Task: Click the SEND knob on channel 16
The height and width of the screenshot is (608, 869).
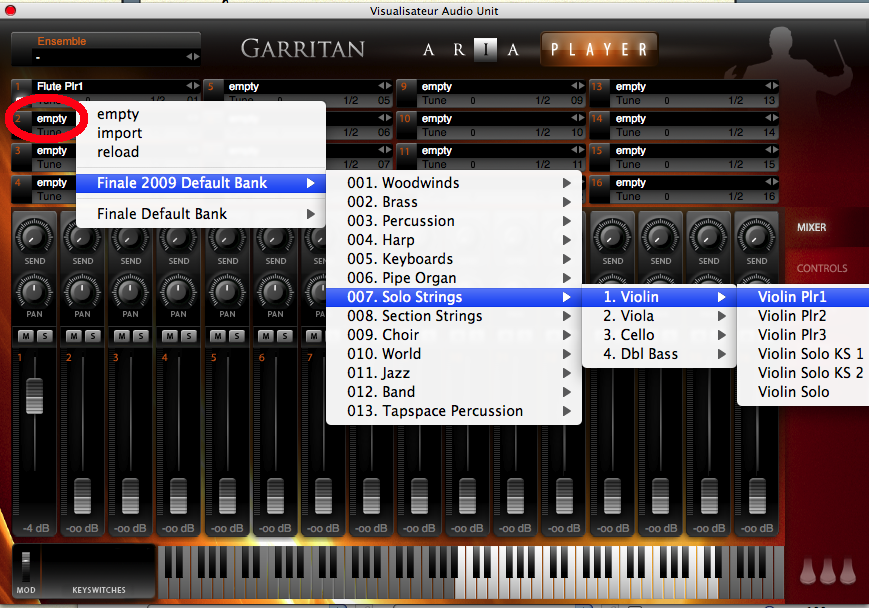Action: (757, 236)
